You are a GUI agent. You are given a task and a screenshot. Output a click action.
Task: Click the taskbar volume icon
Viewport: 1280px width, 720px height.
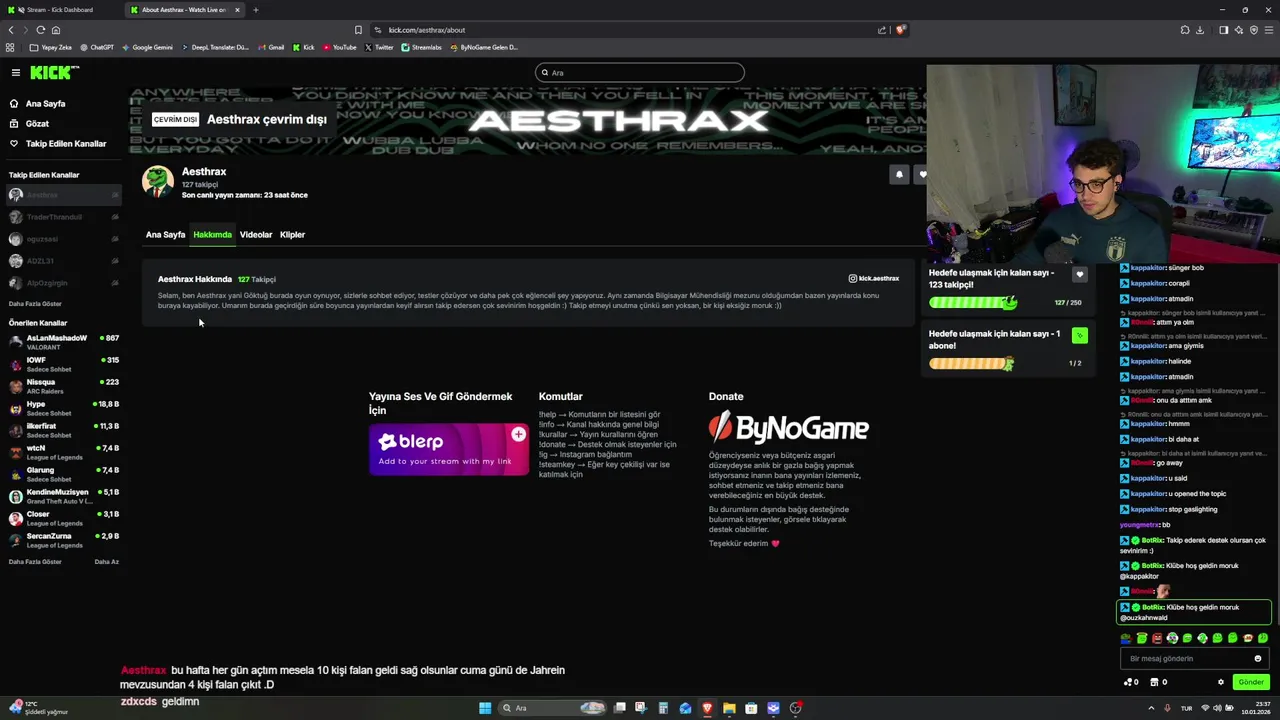[1217, 708]
